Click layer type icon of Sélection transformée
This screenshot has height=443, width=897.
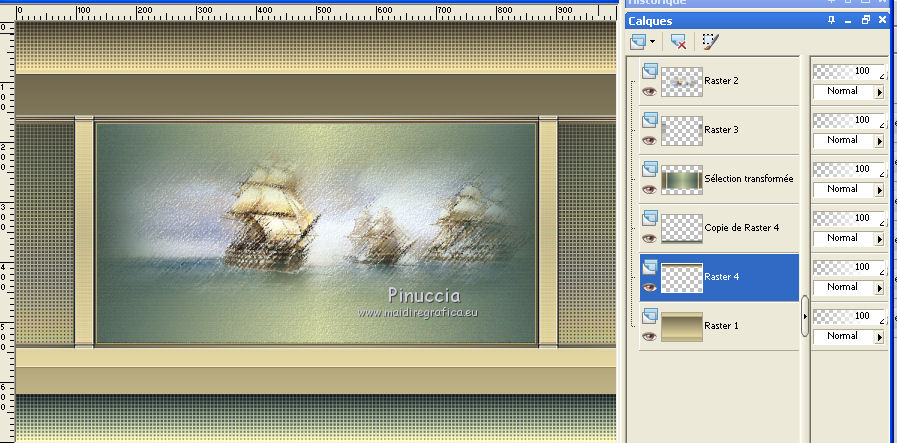[650, 169]
